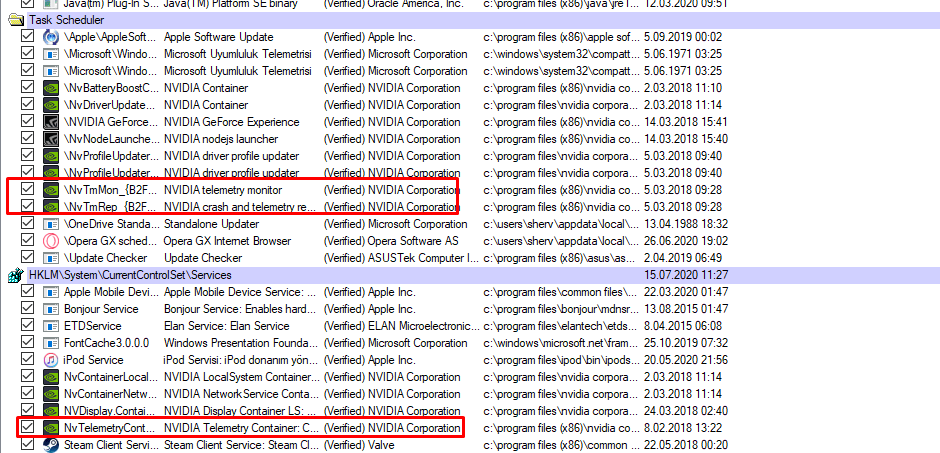Click the NVIDIA icon beside NVDisplay.Contai...
The image size is (940, 453).
click(51, 411)
